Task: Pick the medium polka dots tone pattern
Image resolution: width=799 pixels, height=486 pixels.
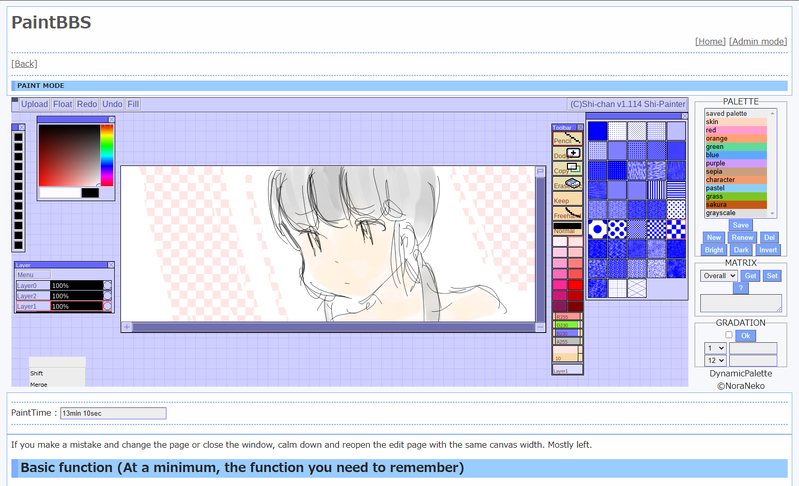Action: click(x=617, y=229)
